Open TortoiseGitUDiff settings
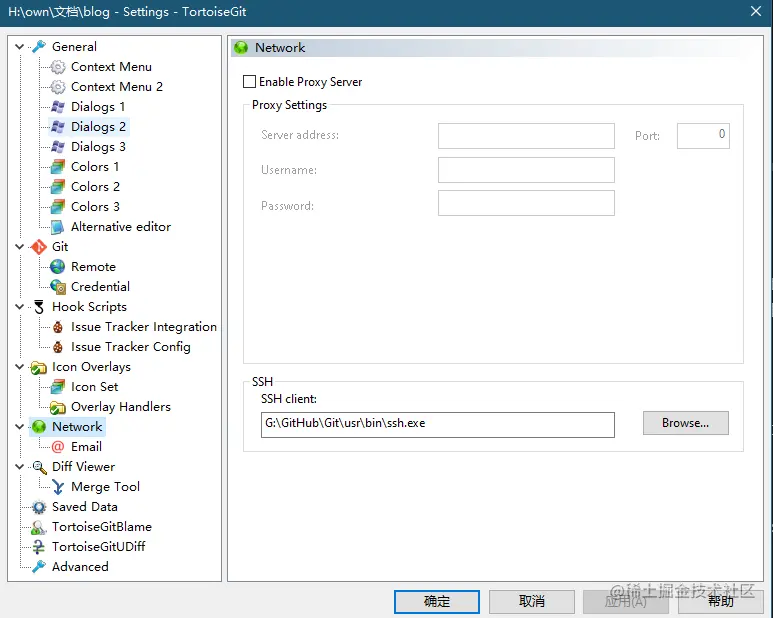Viewport: 773px width, 618px height. 99,547
